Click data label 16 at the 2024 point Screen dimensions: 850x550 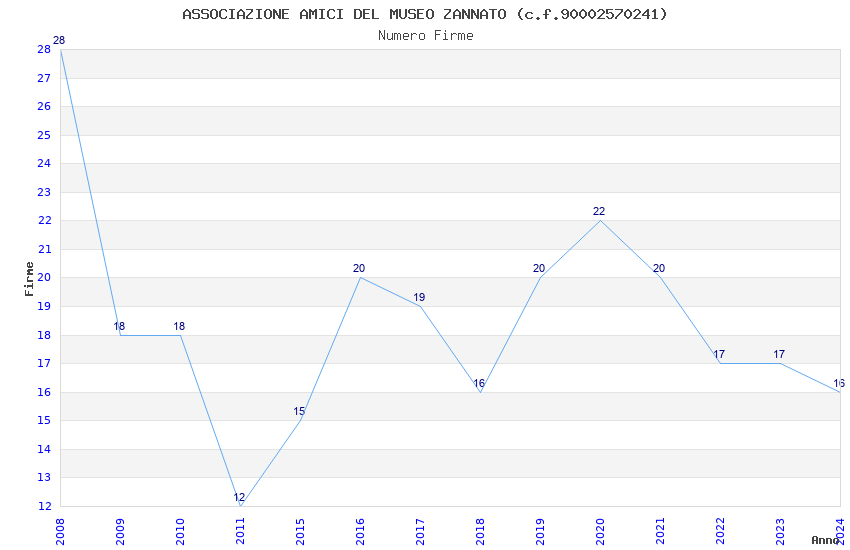839,383
